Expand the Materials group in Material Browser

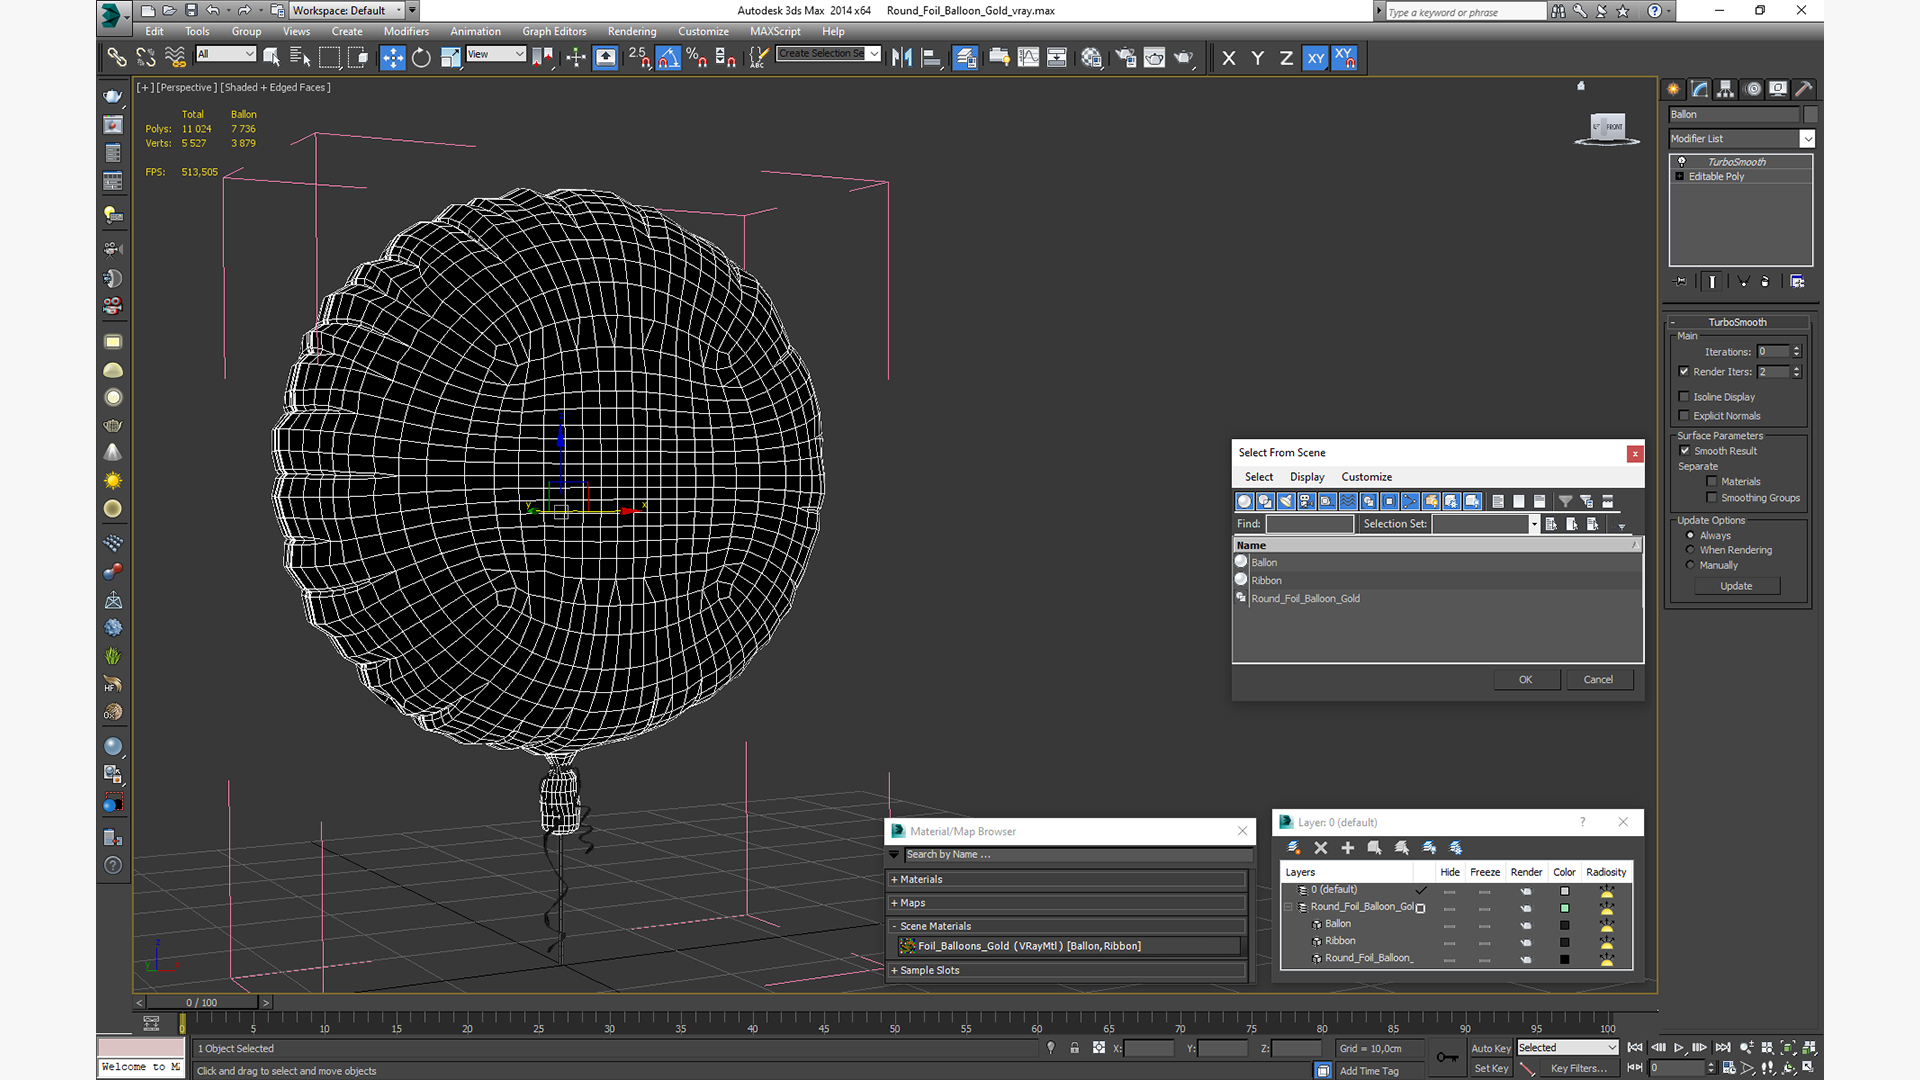pos(1067,880)
